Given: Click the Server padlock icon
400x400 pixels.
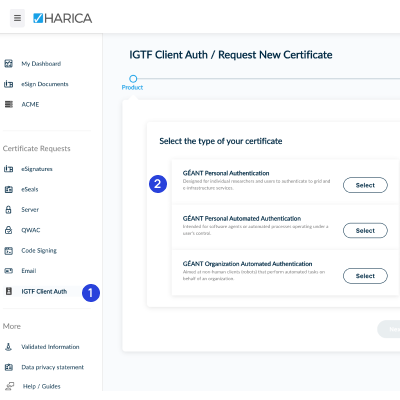Looking at the screenshot, I should (9, 210).
